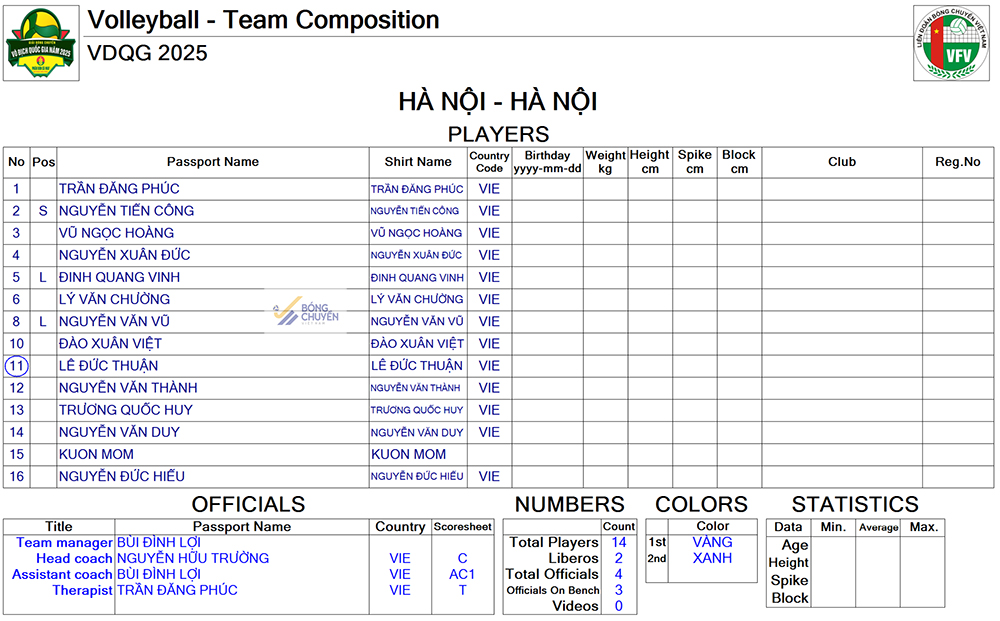Image resolution: width=1000 pixels, height=621 pixels.
Task: Click the Birthday yyyy-mm-dd column header
Action: [x=547, y=162]
